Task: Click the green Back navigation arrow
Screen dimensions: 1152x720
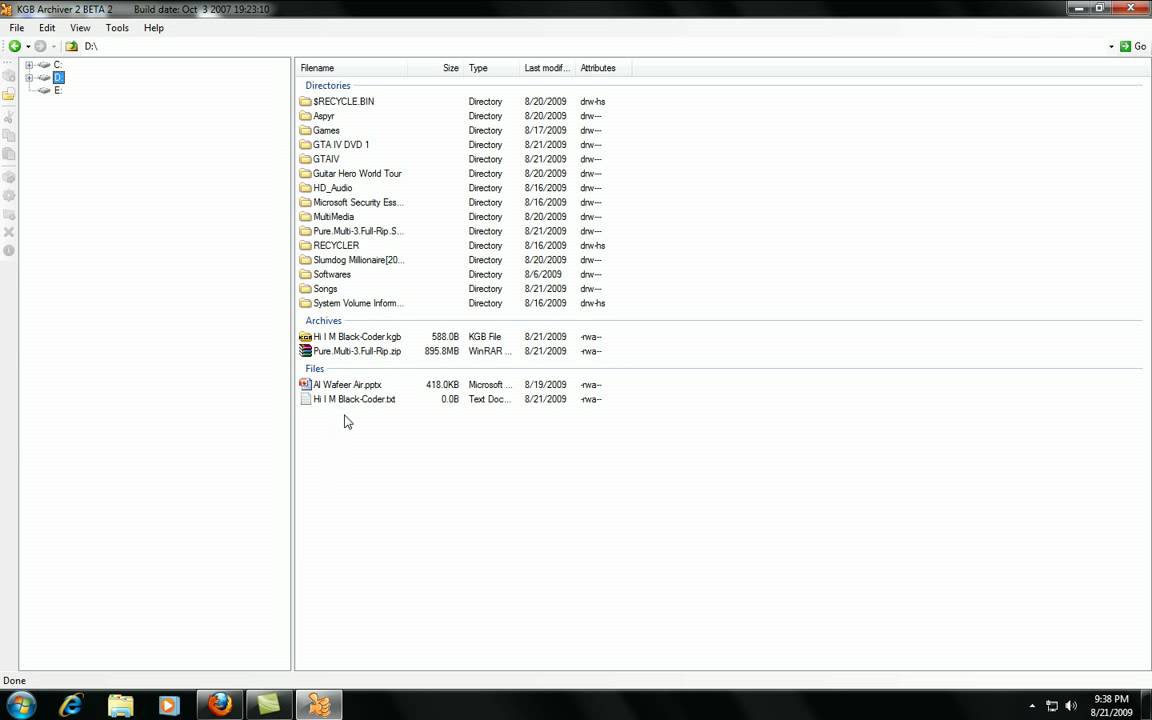Action: tap(15, 46)
